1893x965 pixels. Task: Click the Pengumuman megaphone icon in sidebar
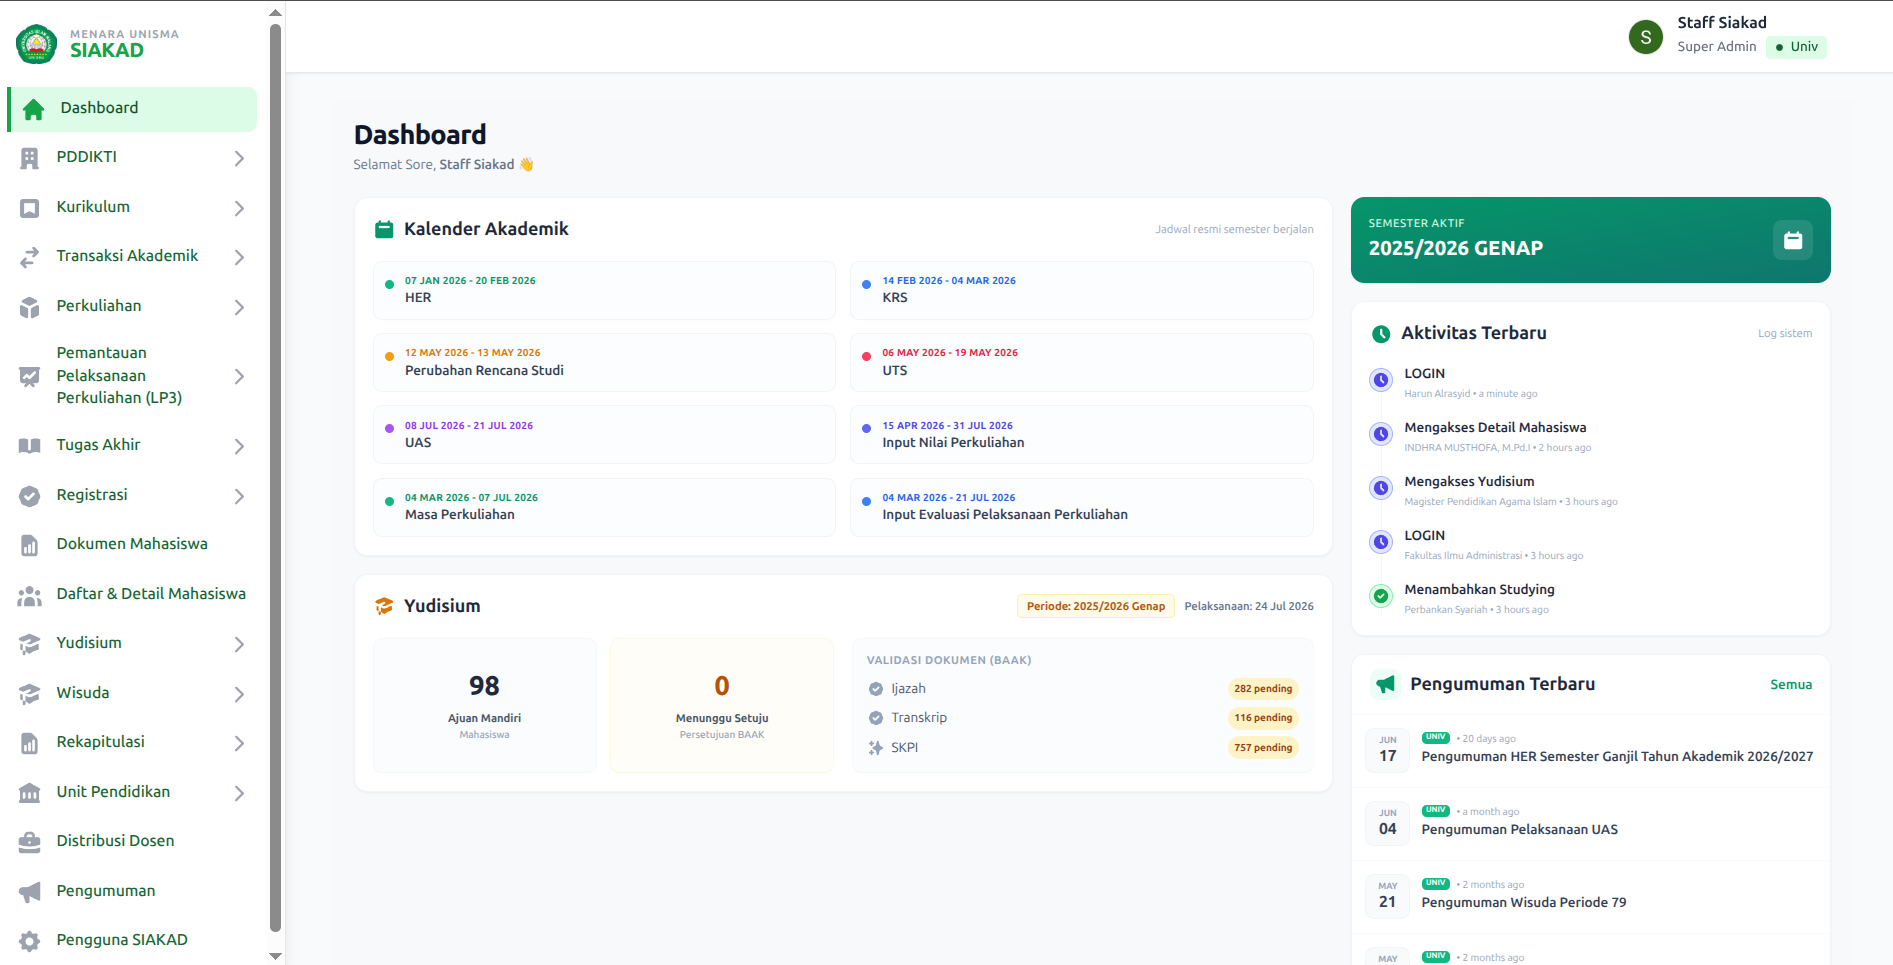pyautogui.click(x=30, y=892)
